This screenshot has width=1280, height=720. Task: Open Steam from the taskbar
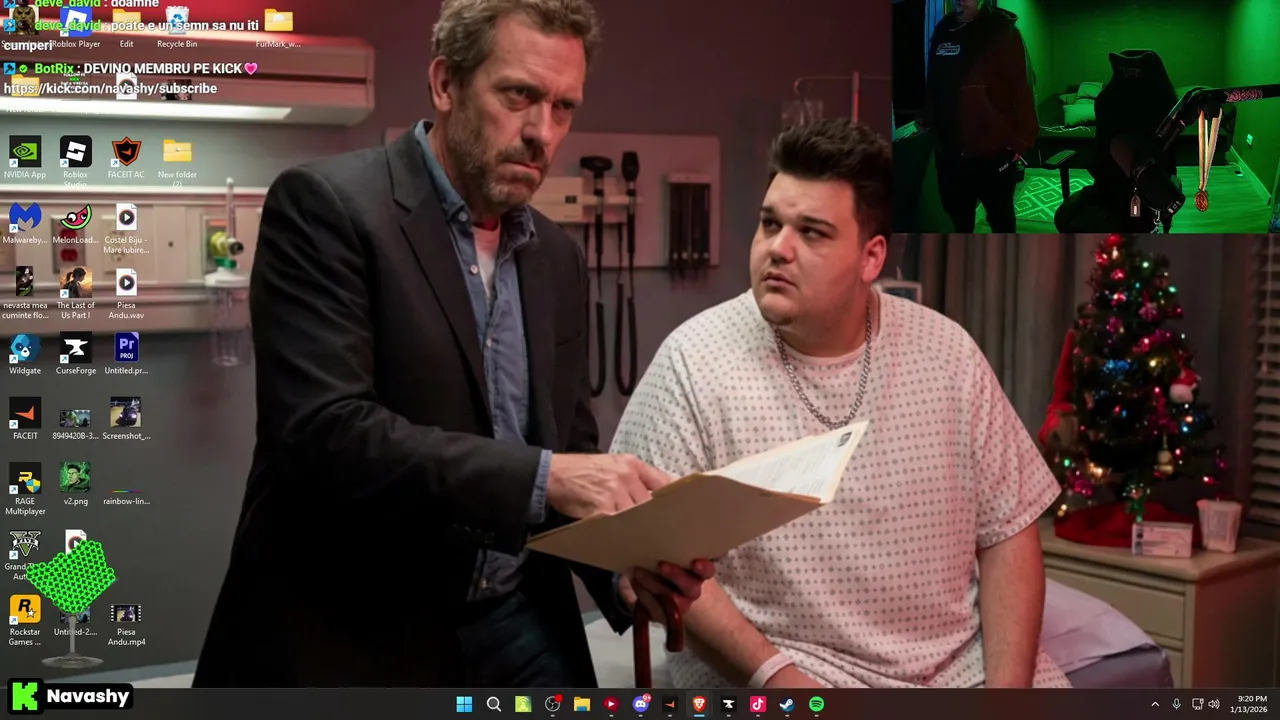click(787, 704)
